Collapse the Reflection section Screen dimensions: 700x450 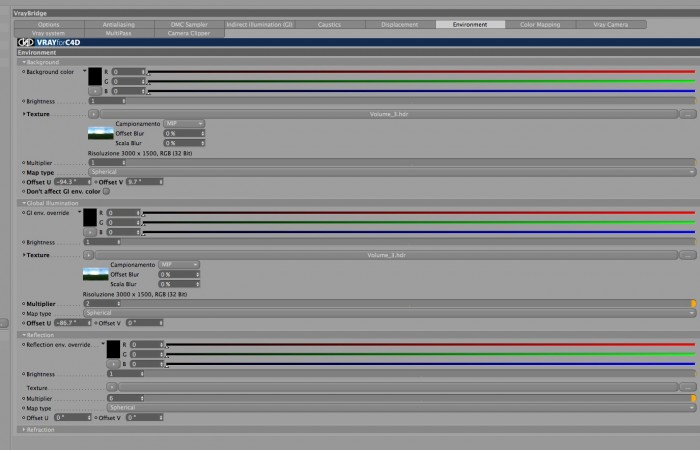24,335
